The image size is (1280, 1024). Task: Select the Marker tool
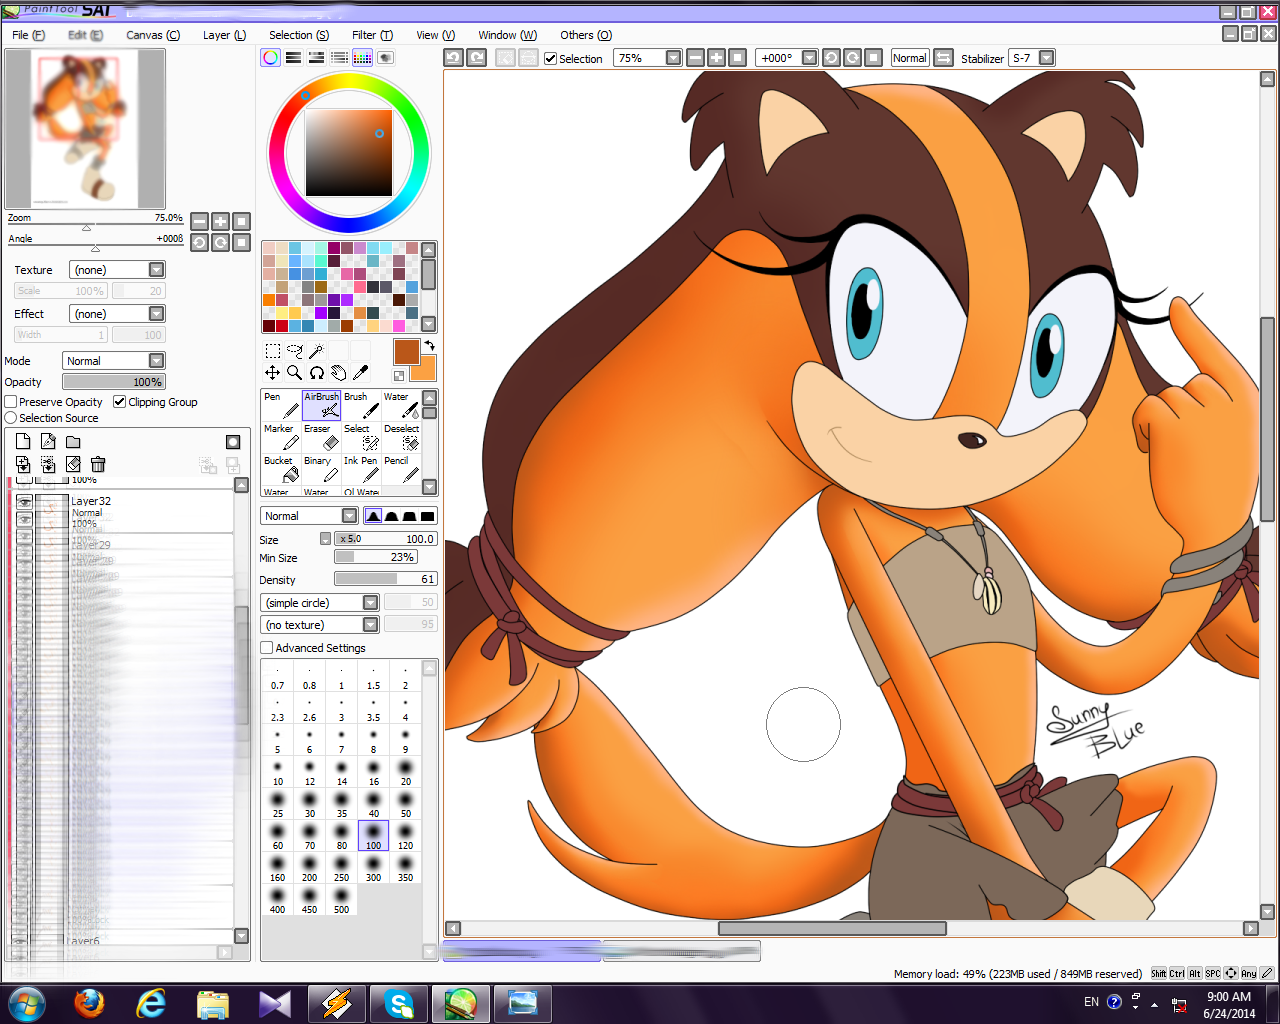click(x=281, y=437)
